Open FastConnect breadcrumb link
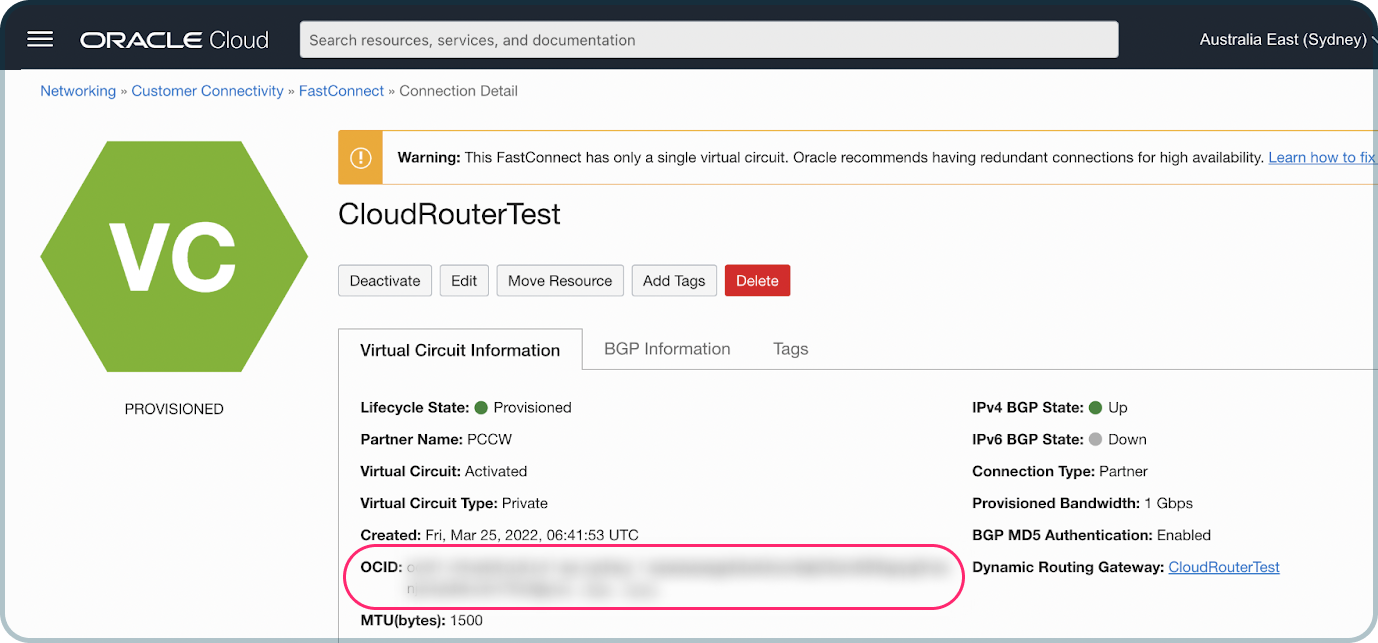The image size is (1378, 643). click(x=341, y=91)
